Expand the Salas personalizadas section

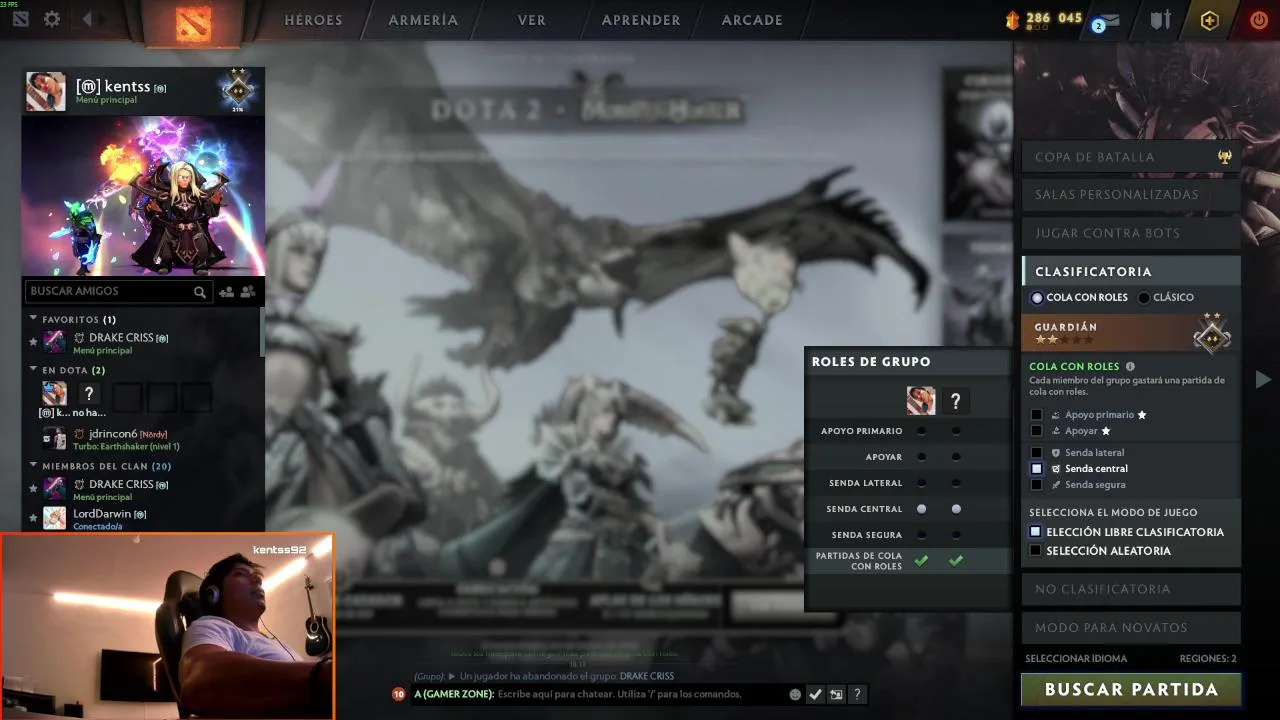click(x=1131, y=195)
